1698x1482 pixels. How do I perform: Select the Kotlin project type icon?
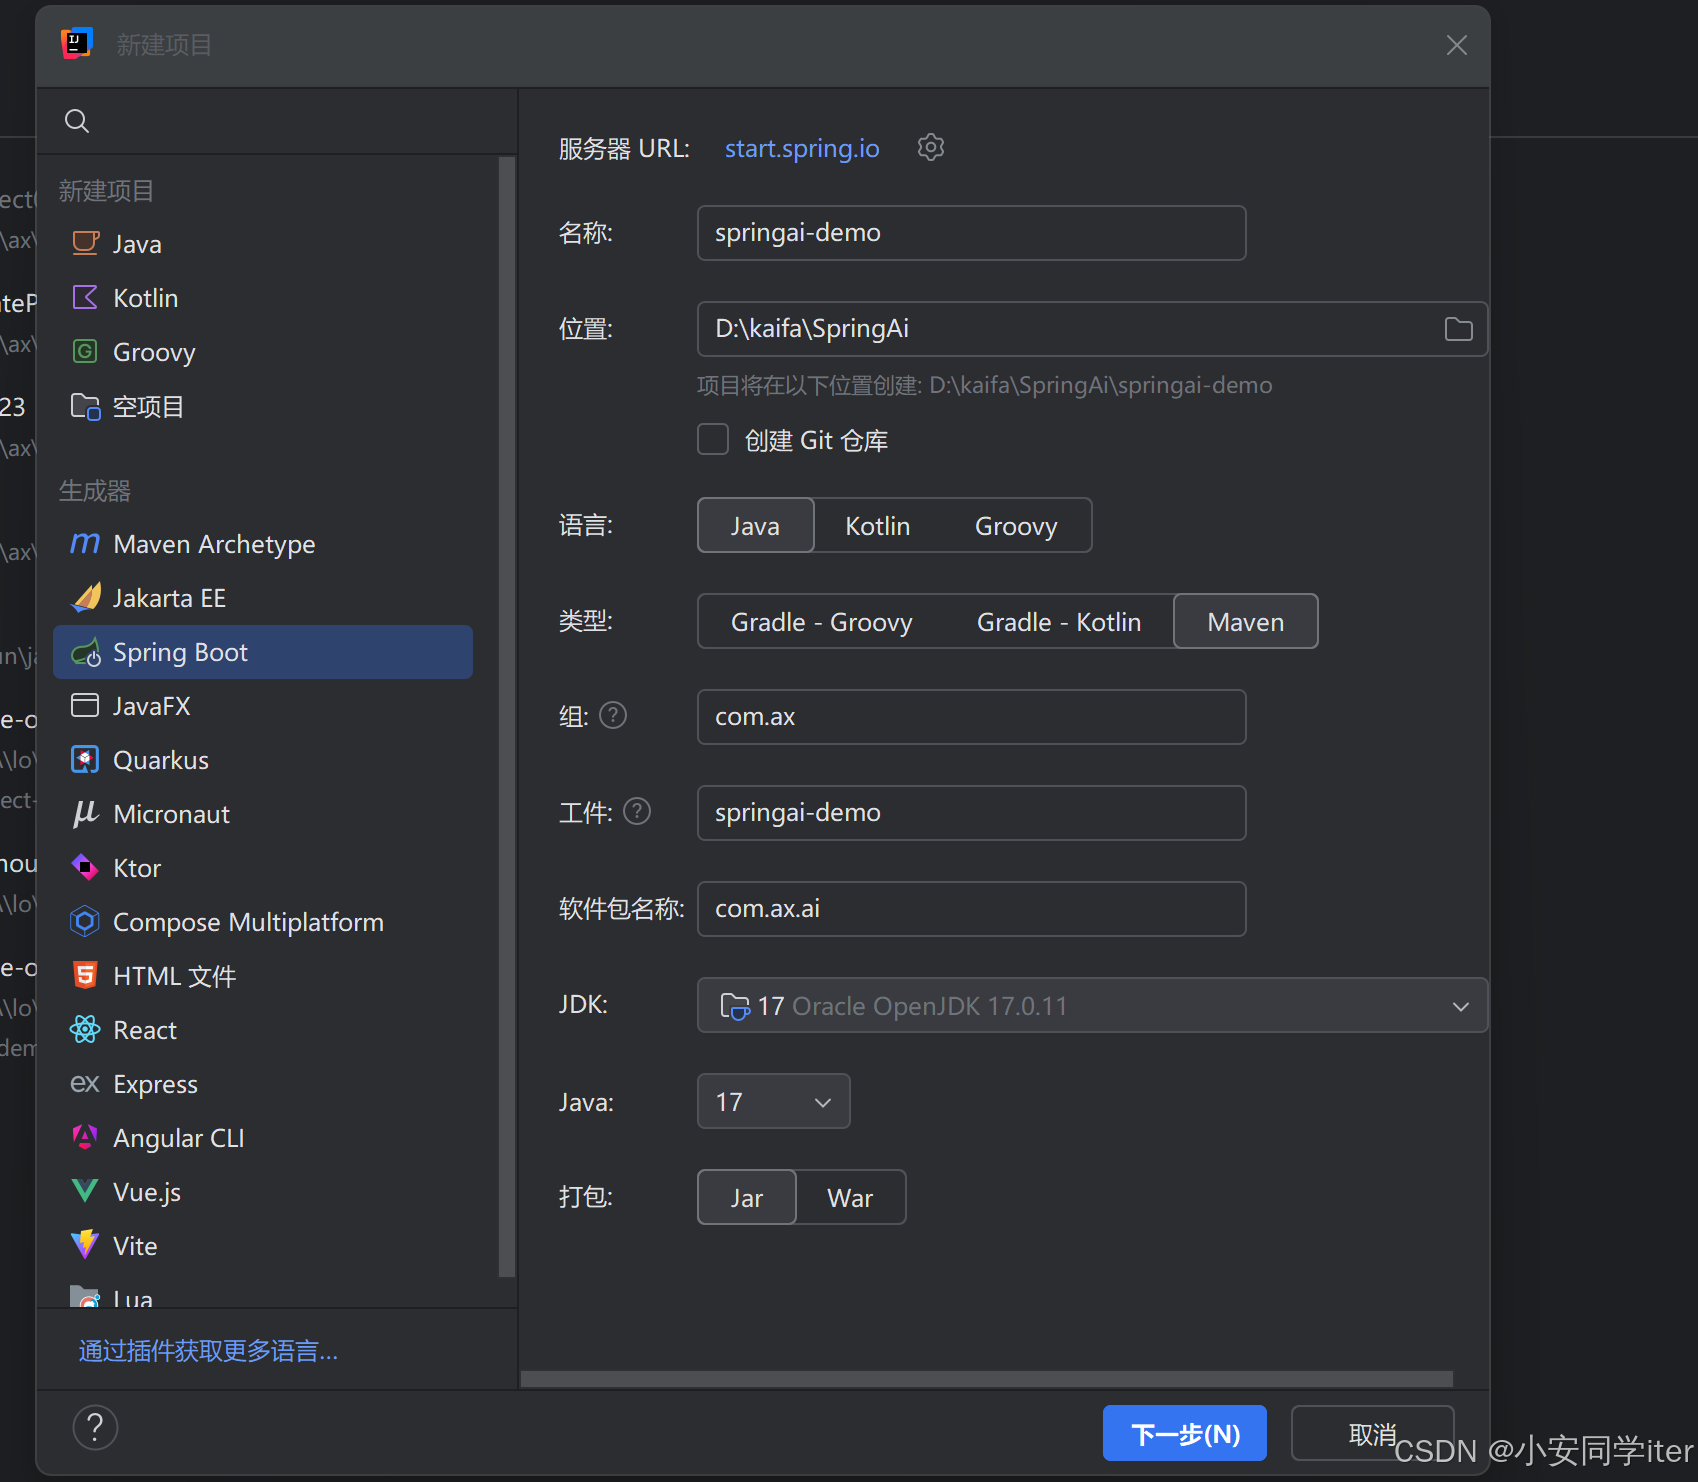pos(86,297)
